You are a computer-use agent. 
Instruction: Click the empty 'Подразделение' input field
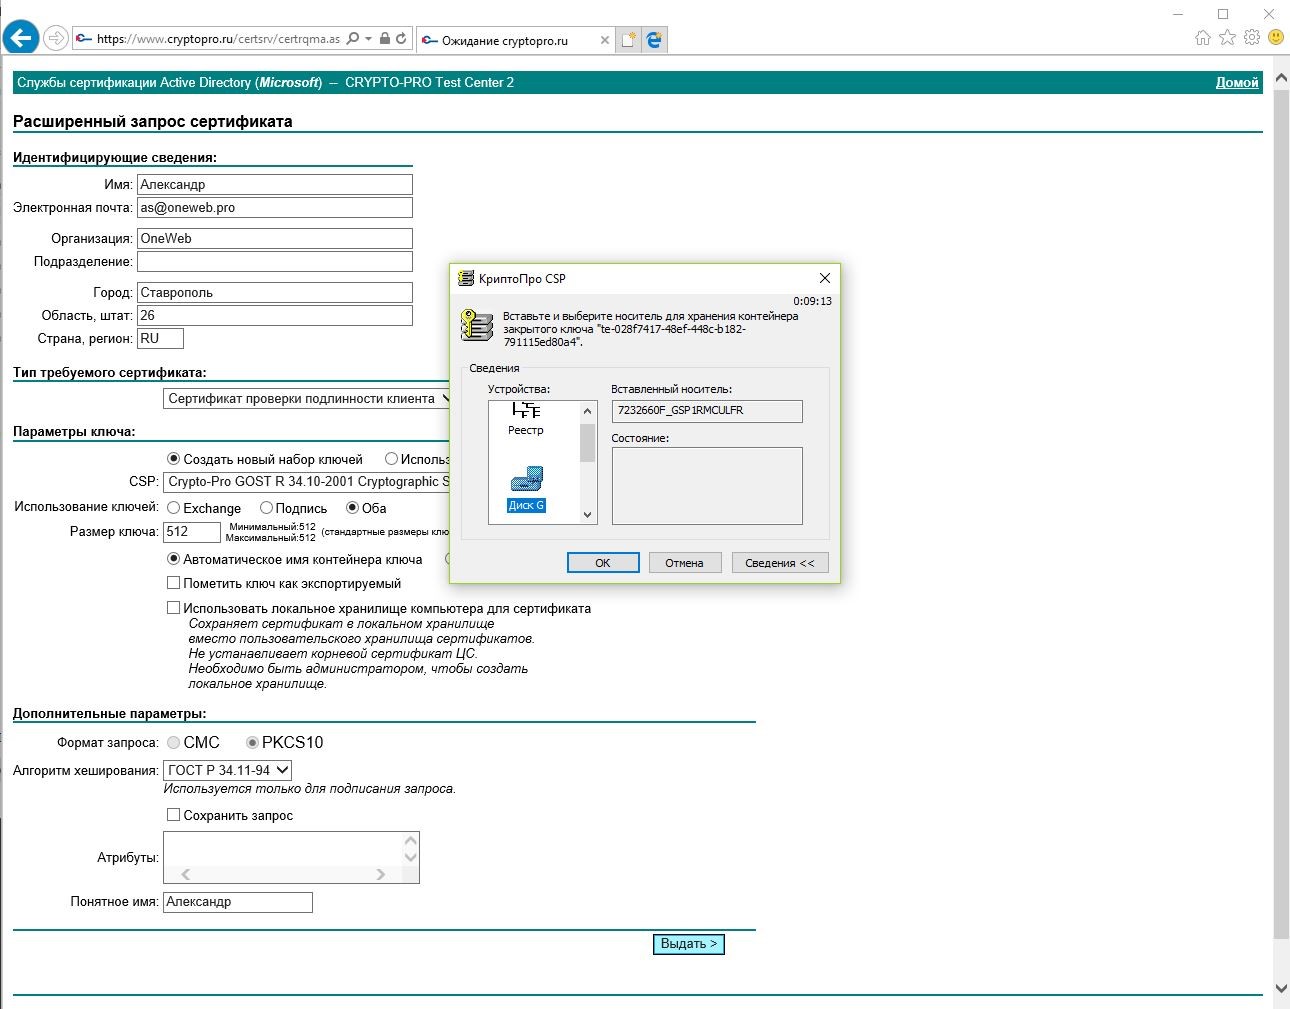275,261
